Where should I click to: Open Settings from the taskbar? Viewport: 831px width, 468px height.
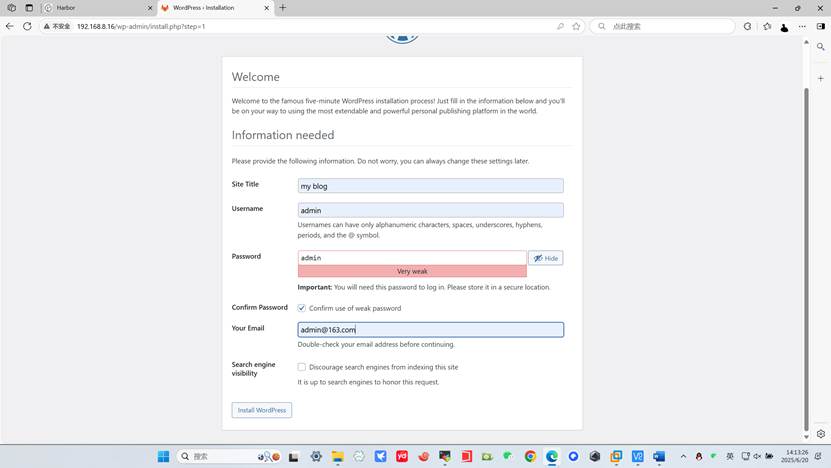316,456
